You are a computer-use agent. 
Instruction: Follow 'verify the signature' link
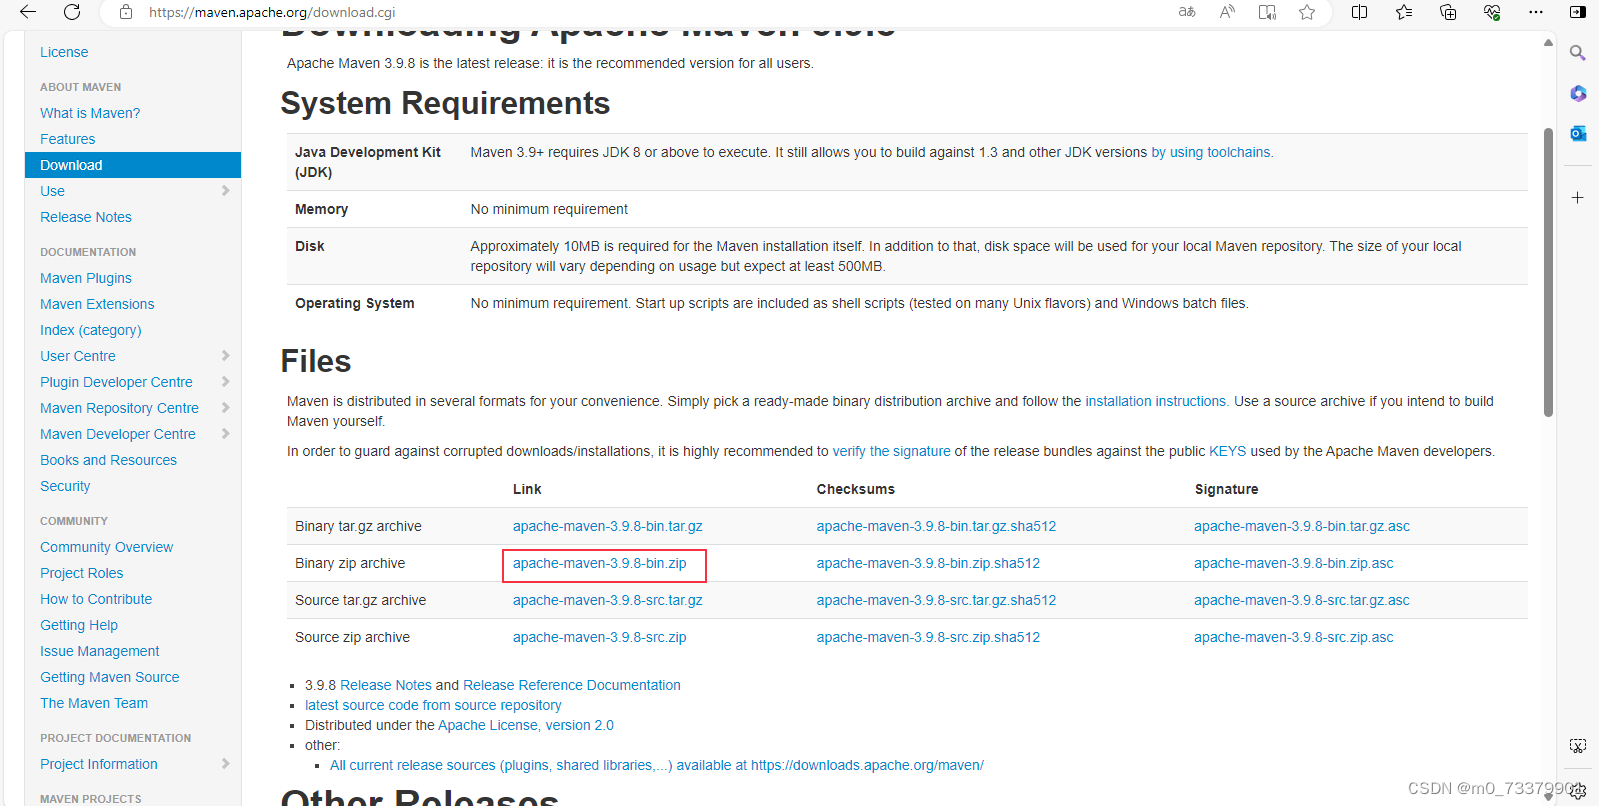[892, 451]
